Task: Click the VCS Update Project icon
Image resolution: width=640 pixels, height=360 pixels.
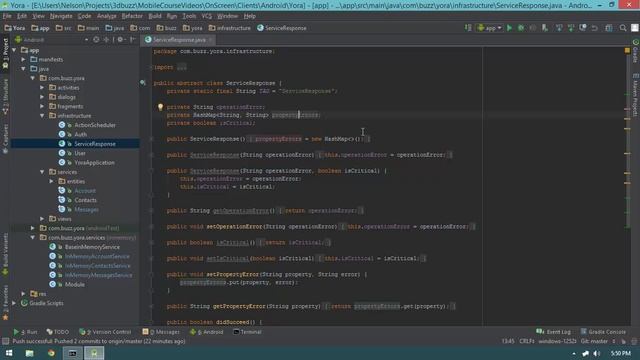Action: (x=559, y=28)
